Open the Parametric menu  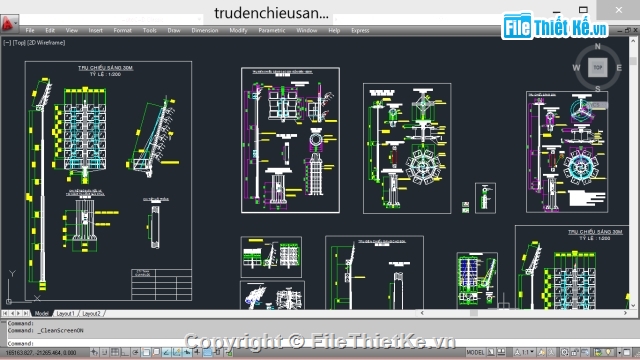pos(271,30)
